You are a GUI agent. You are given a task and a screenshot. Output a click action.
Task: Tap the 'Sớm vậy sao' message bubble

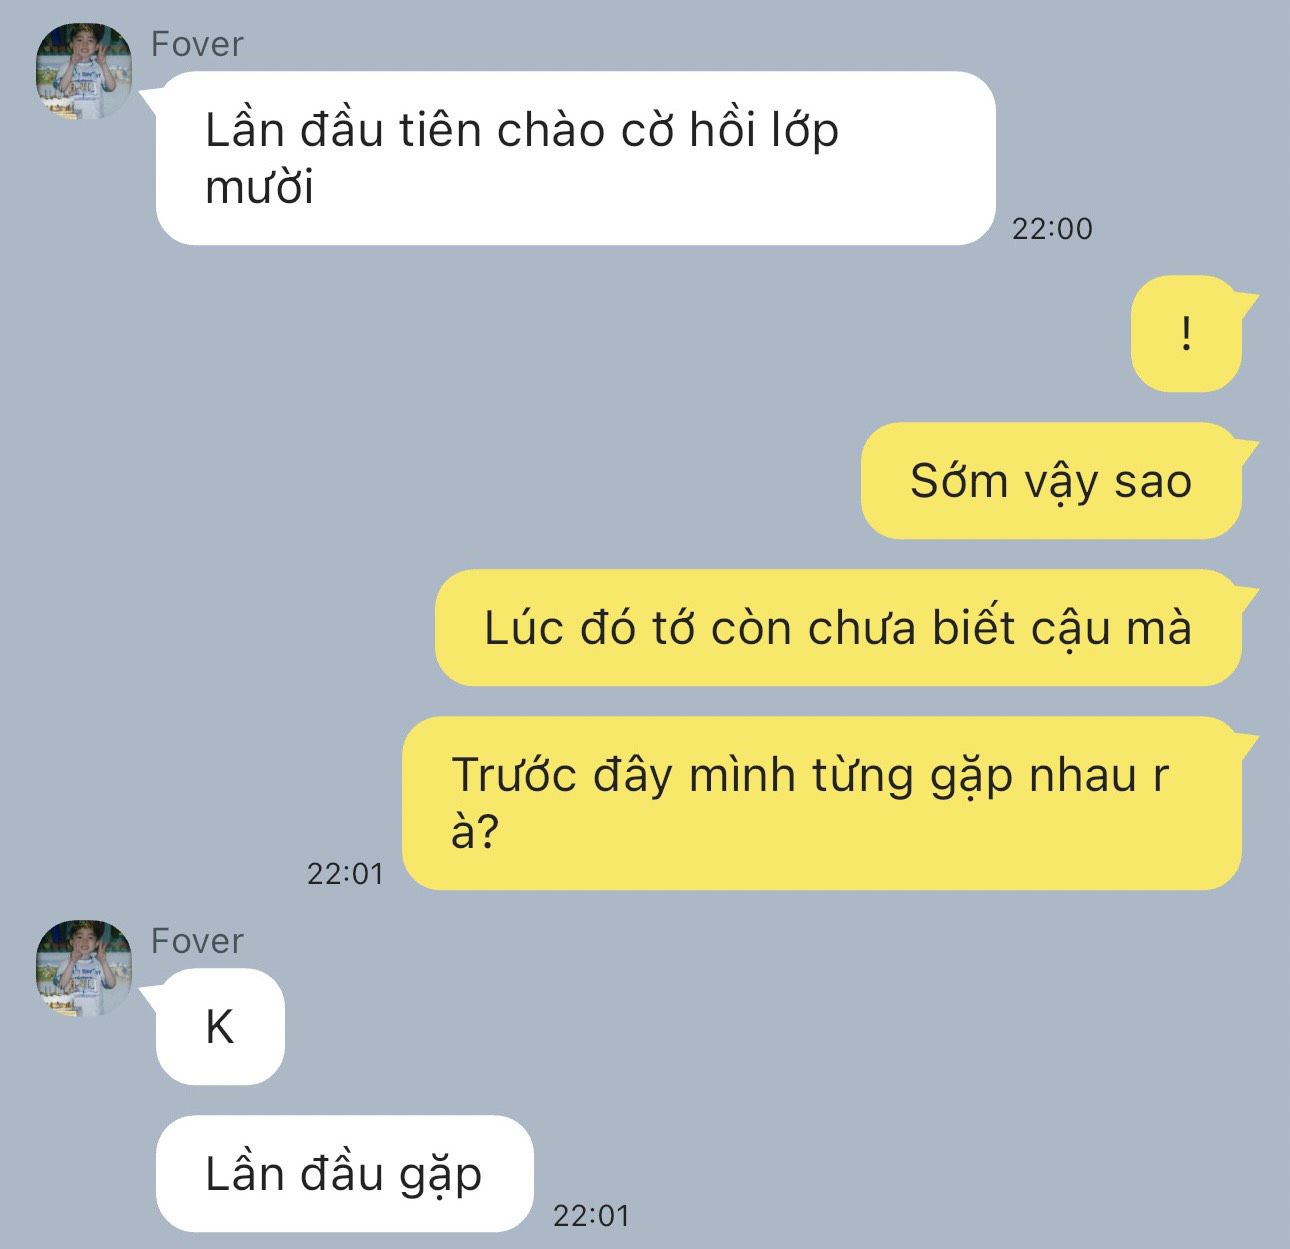pyautogui.click(x=1051, y=481)
